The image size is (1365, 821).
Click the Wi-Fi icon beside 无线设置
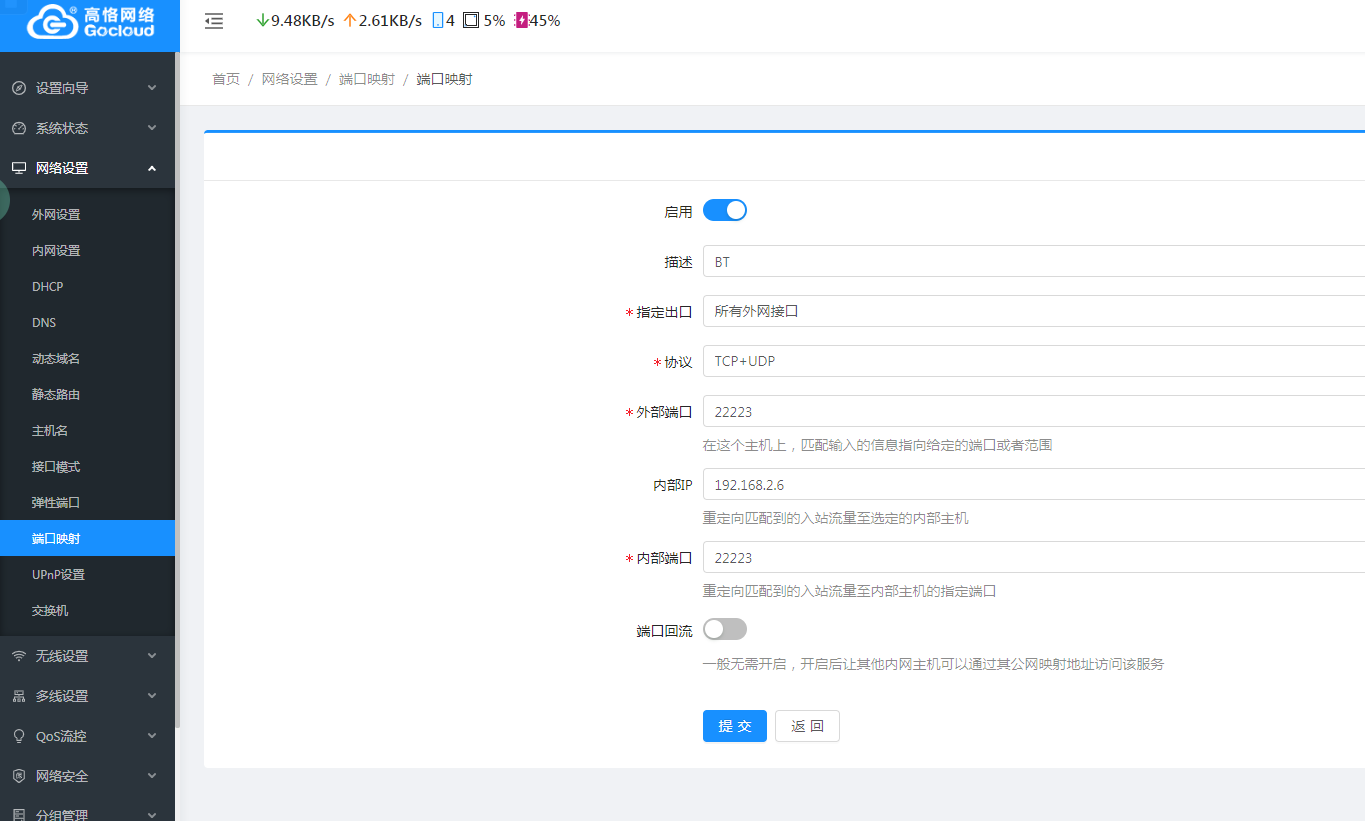[18, 656]
